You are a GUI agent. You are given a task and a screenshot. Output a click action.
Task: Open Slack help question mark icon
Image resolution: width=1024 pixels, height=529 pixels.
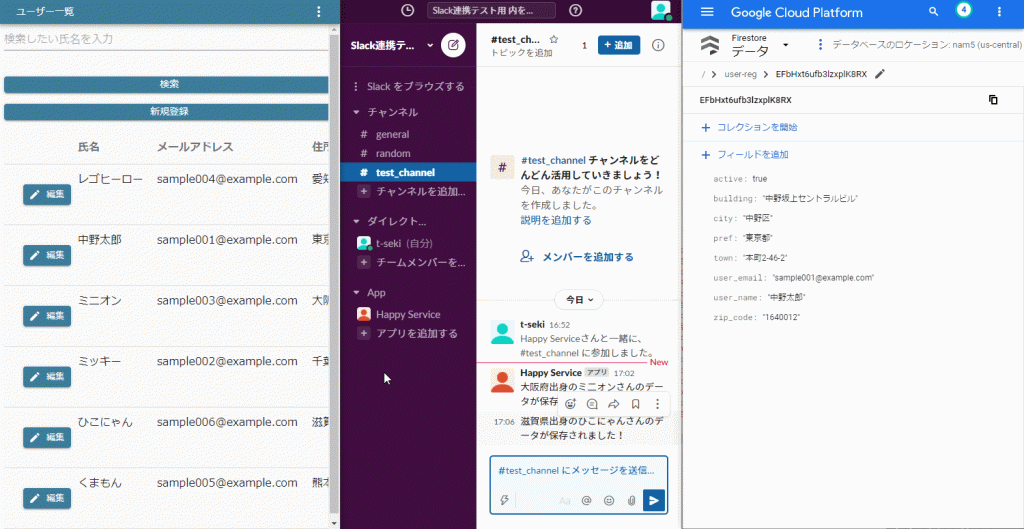click(575, 10)
